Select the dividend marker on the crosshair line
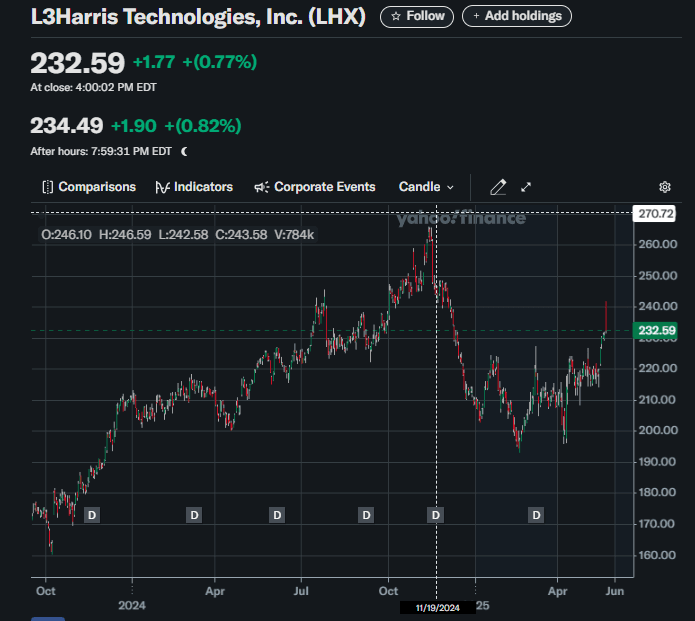695x621 pixels. [436, 515]
